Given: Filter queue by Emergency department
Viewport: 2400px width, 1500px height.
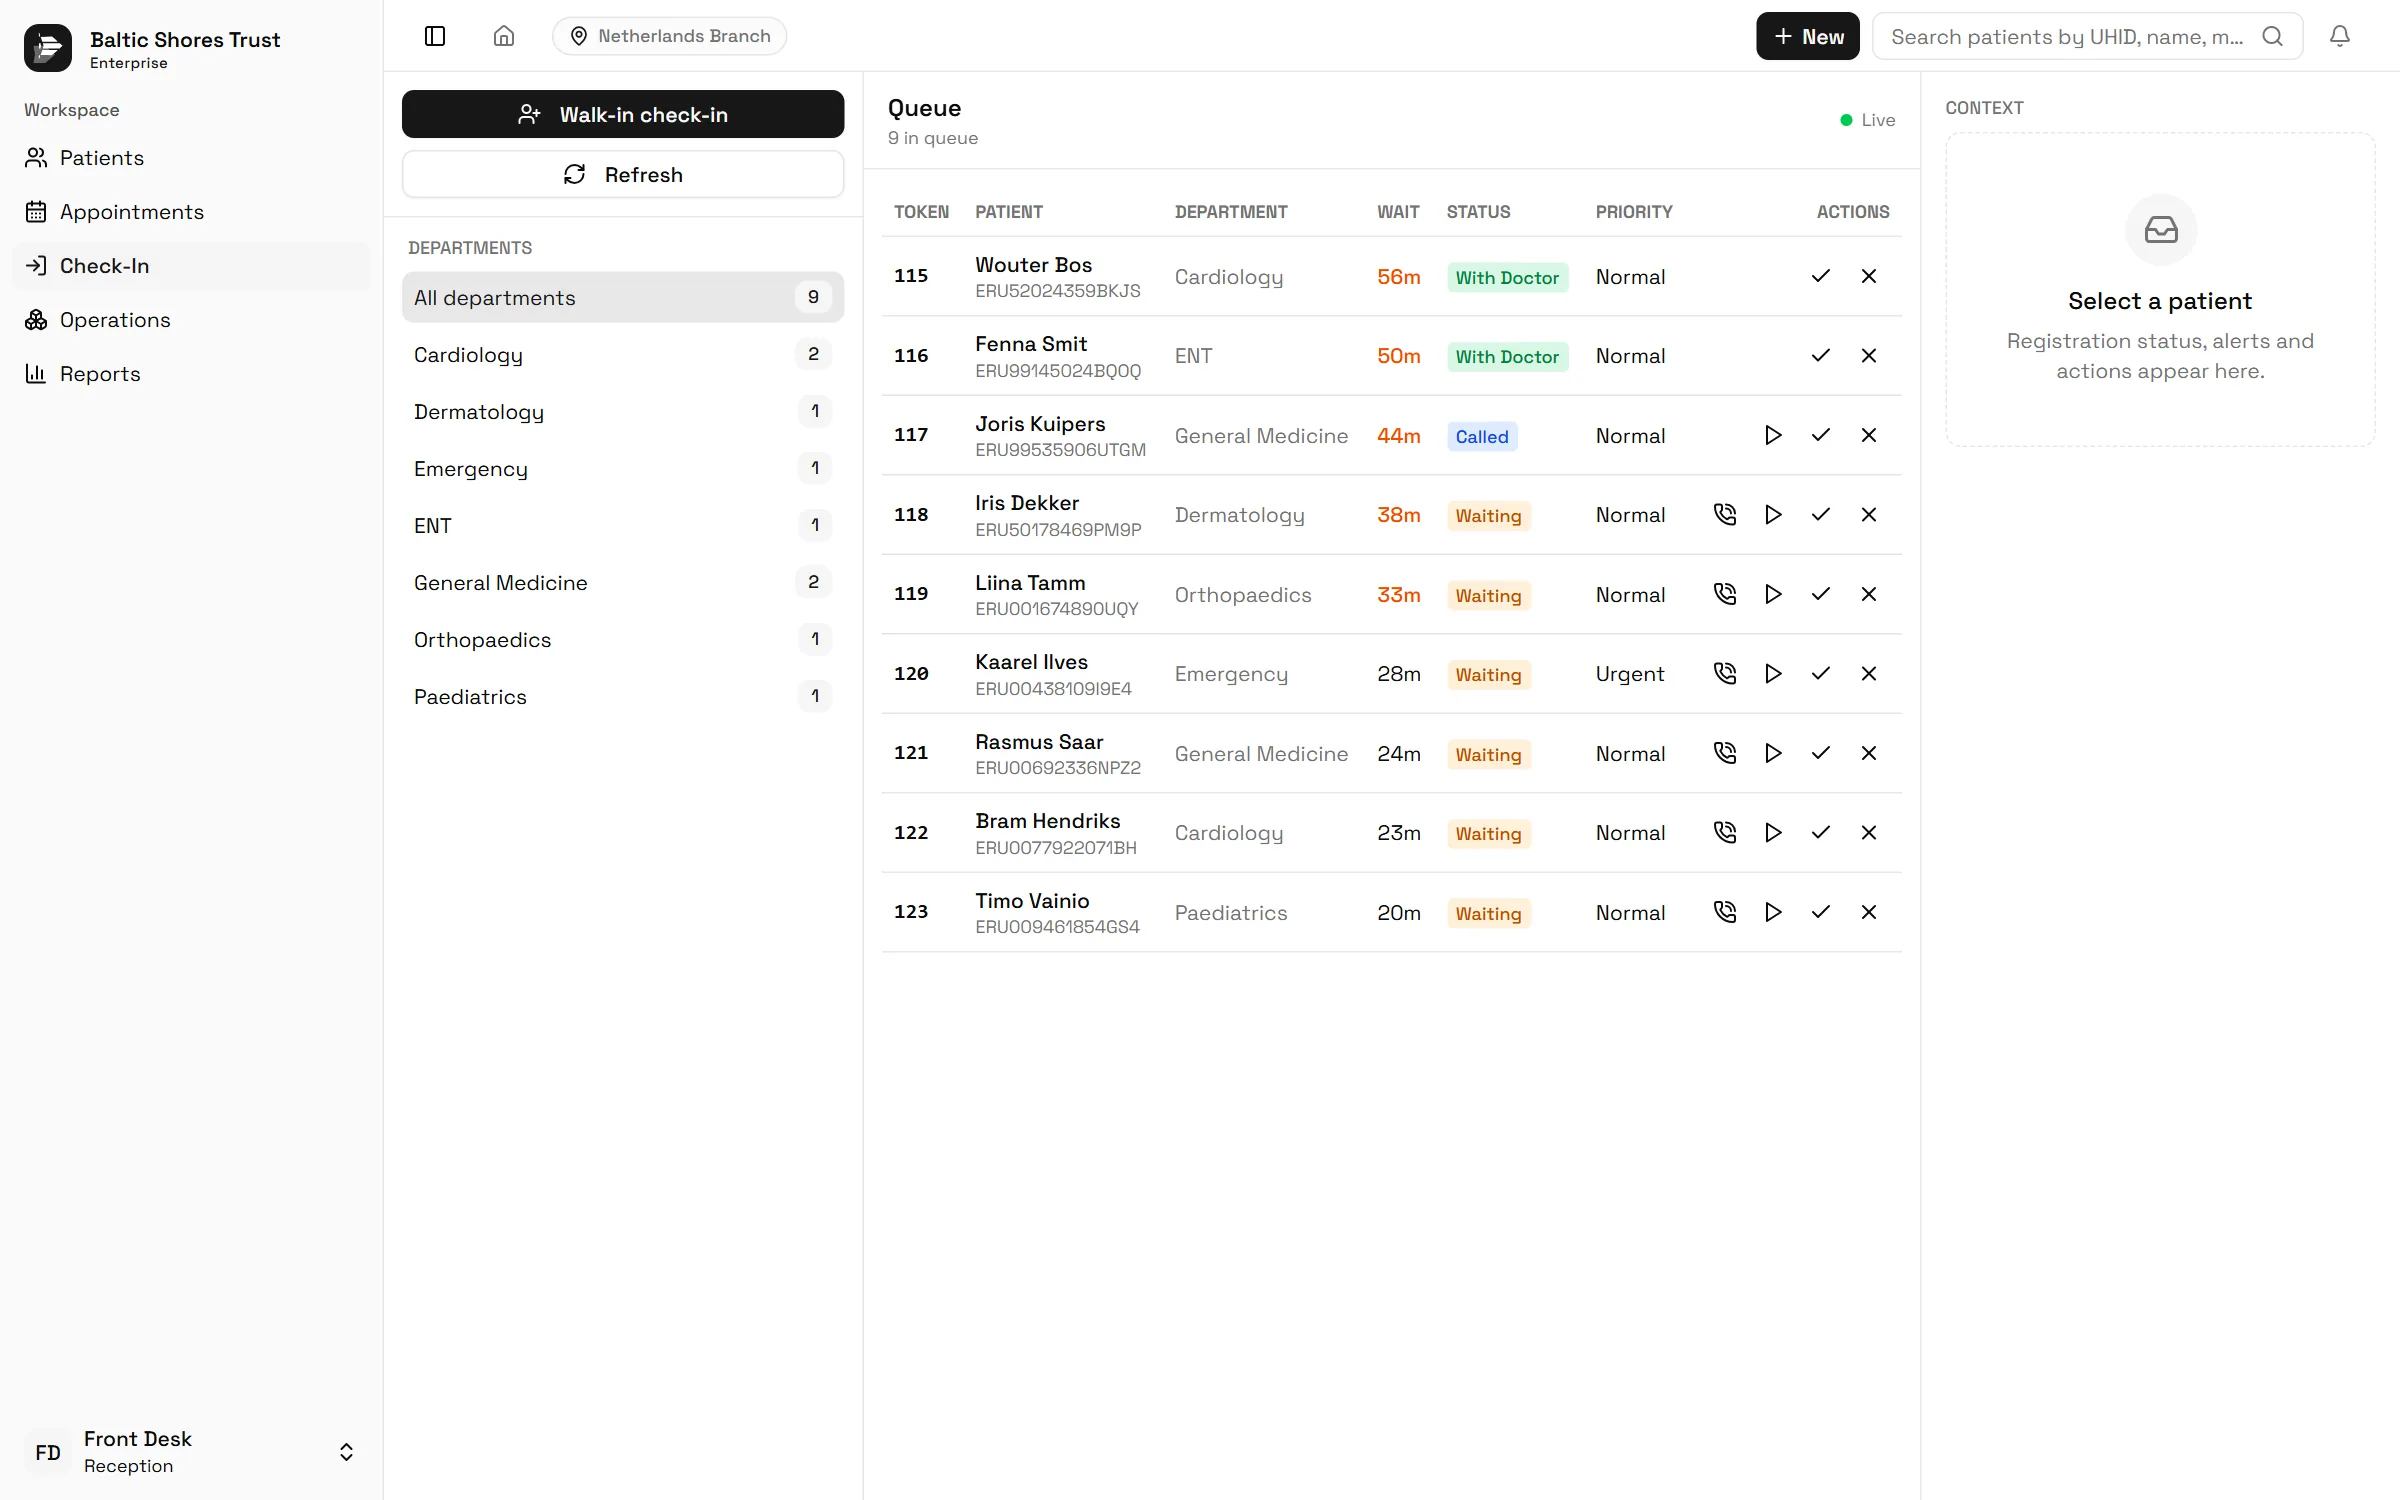Looking at the screenshot, I should click(623, 468).
